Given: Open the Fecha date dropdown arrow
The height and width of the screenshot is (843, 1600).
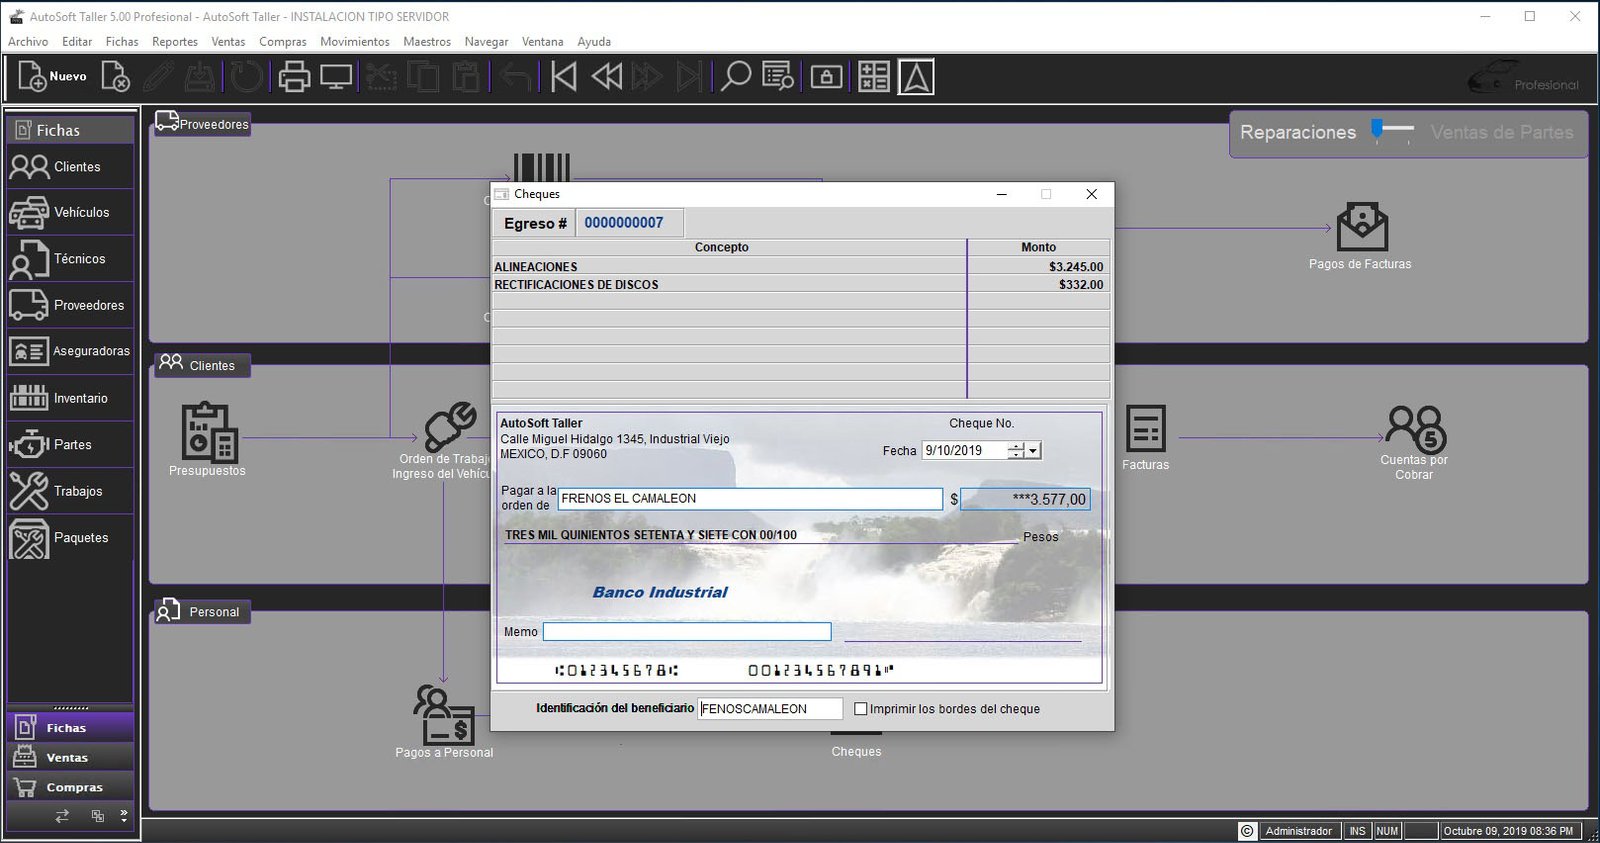Looking at the screenshot, I should (1033, 451).
